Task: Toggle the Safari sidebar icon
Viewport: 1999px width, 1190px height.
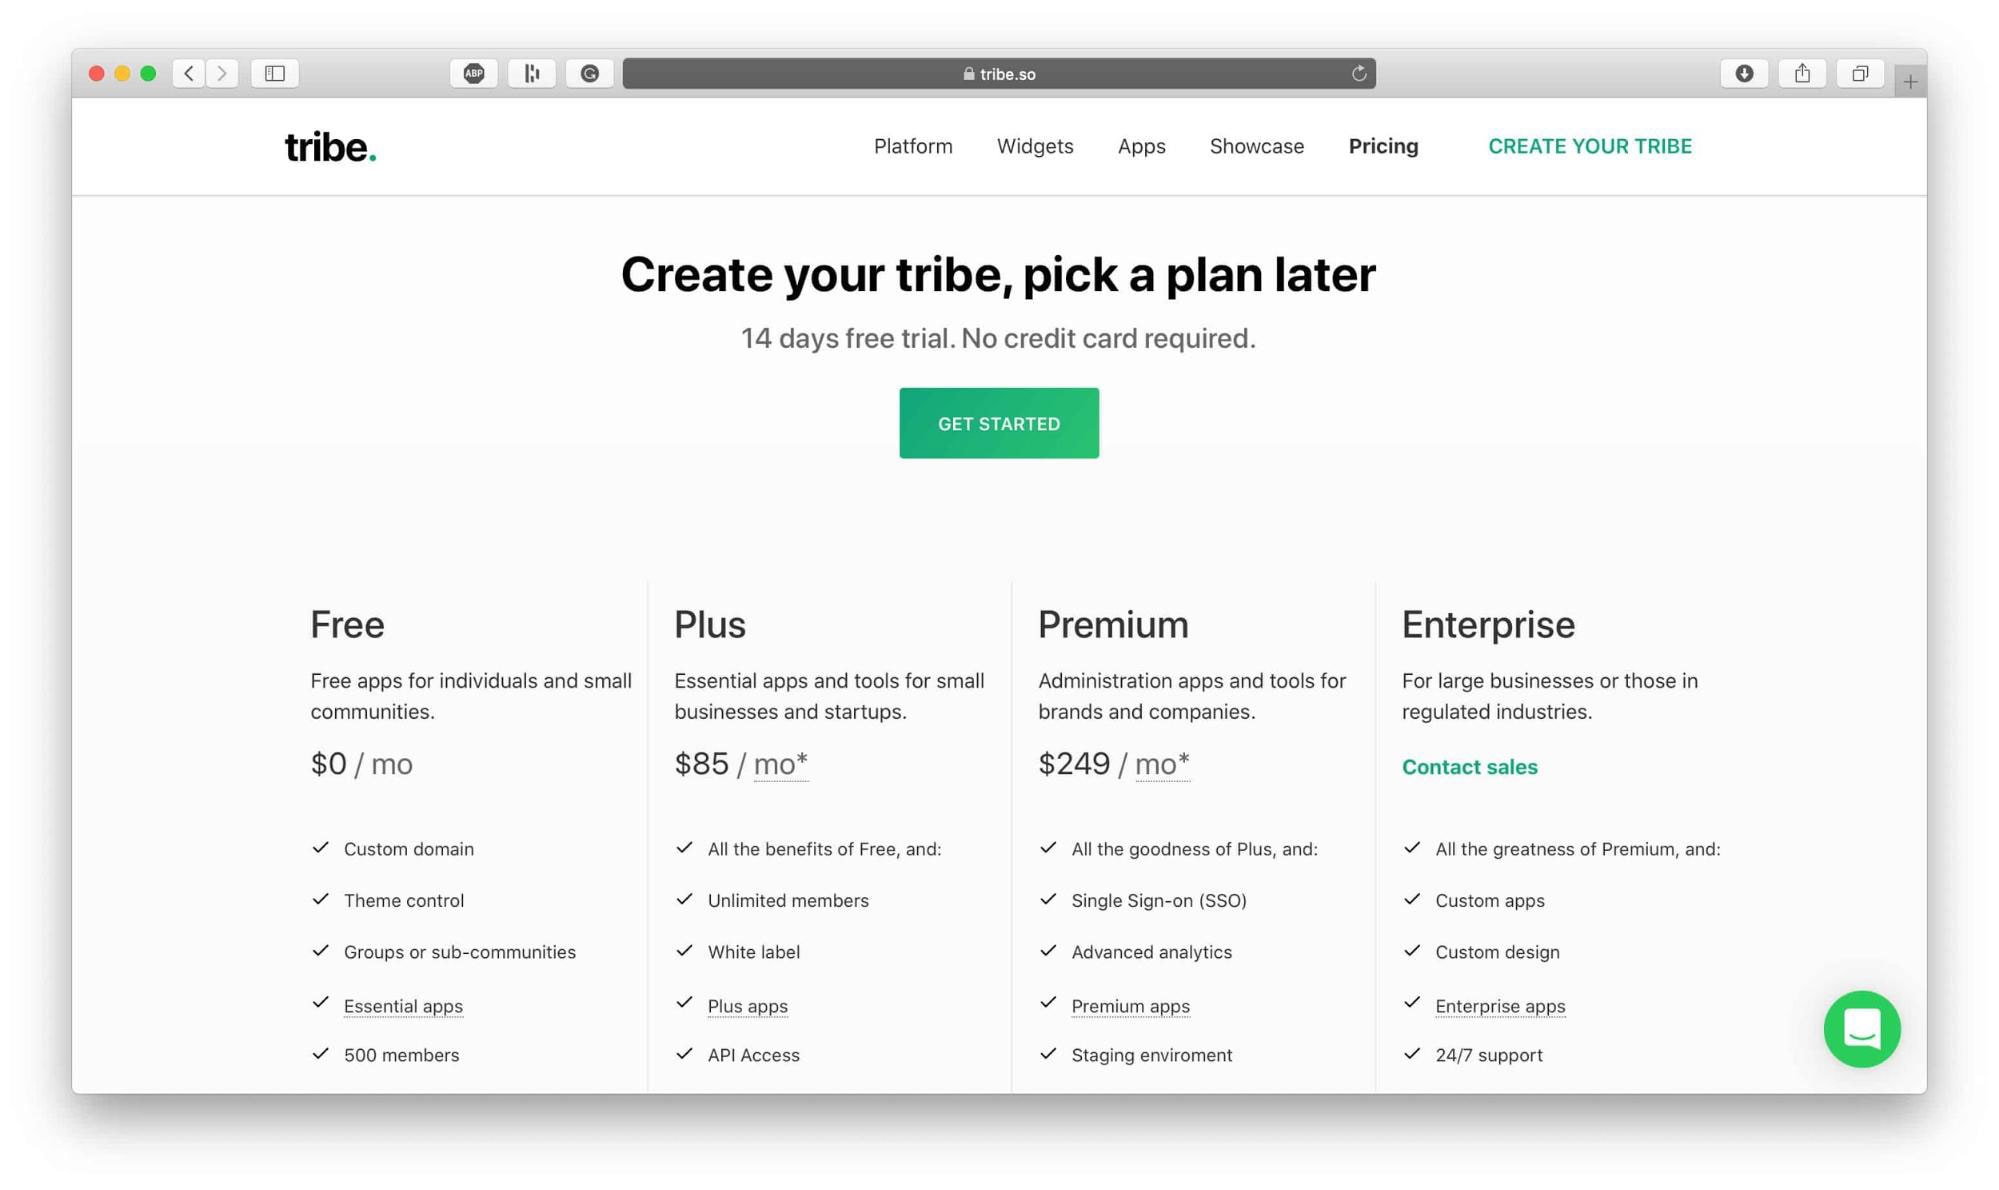Action: pos(275,73)
